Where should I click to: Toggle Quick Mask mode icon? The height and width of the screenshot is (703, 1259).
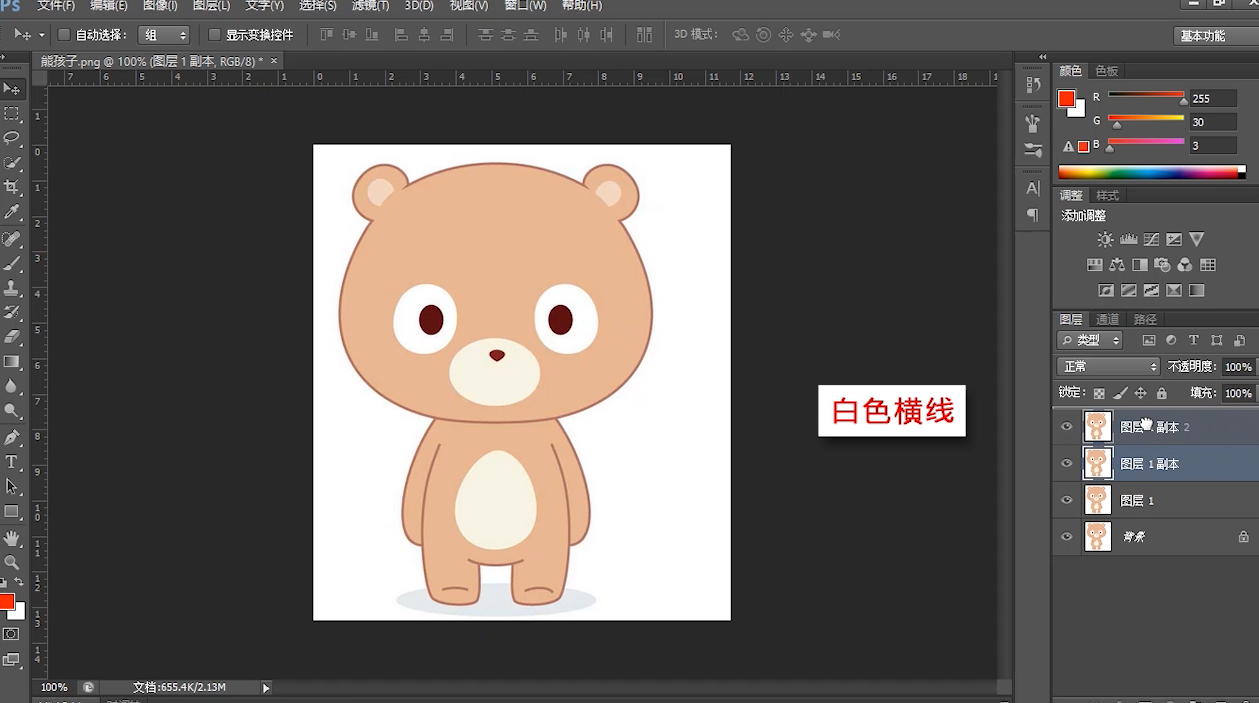(x=11, y=634)
